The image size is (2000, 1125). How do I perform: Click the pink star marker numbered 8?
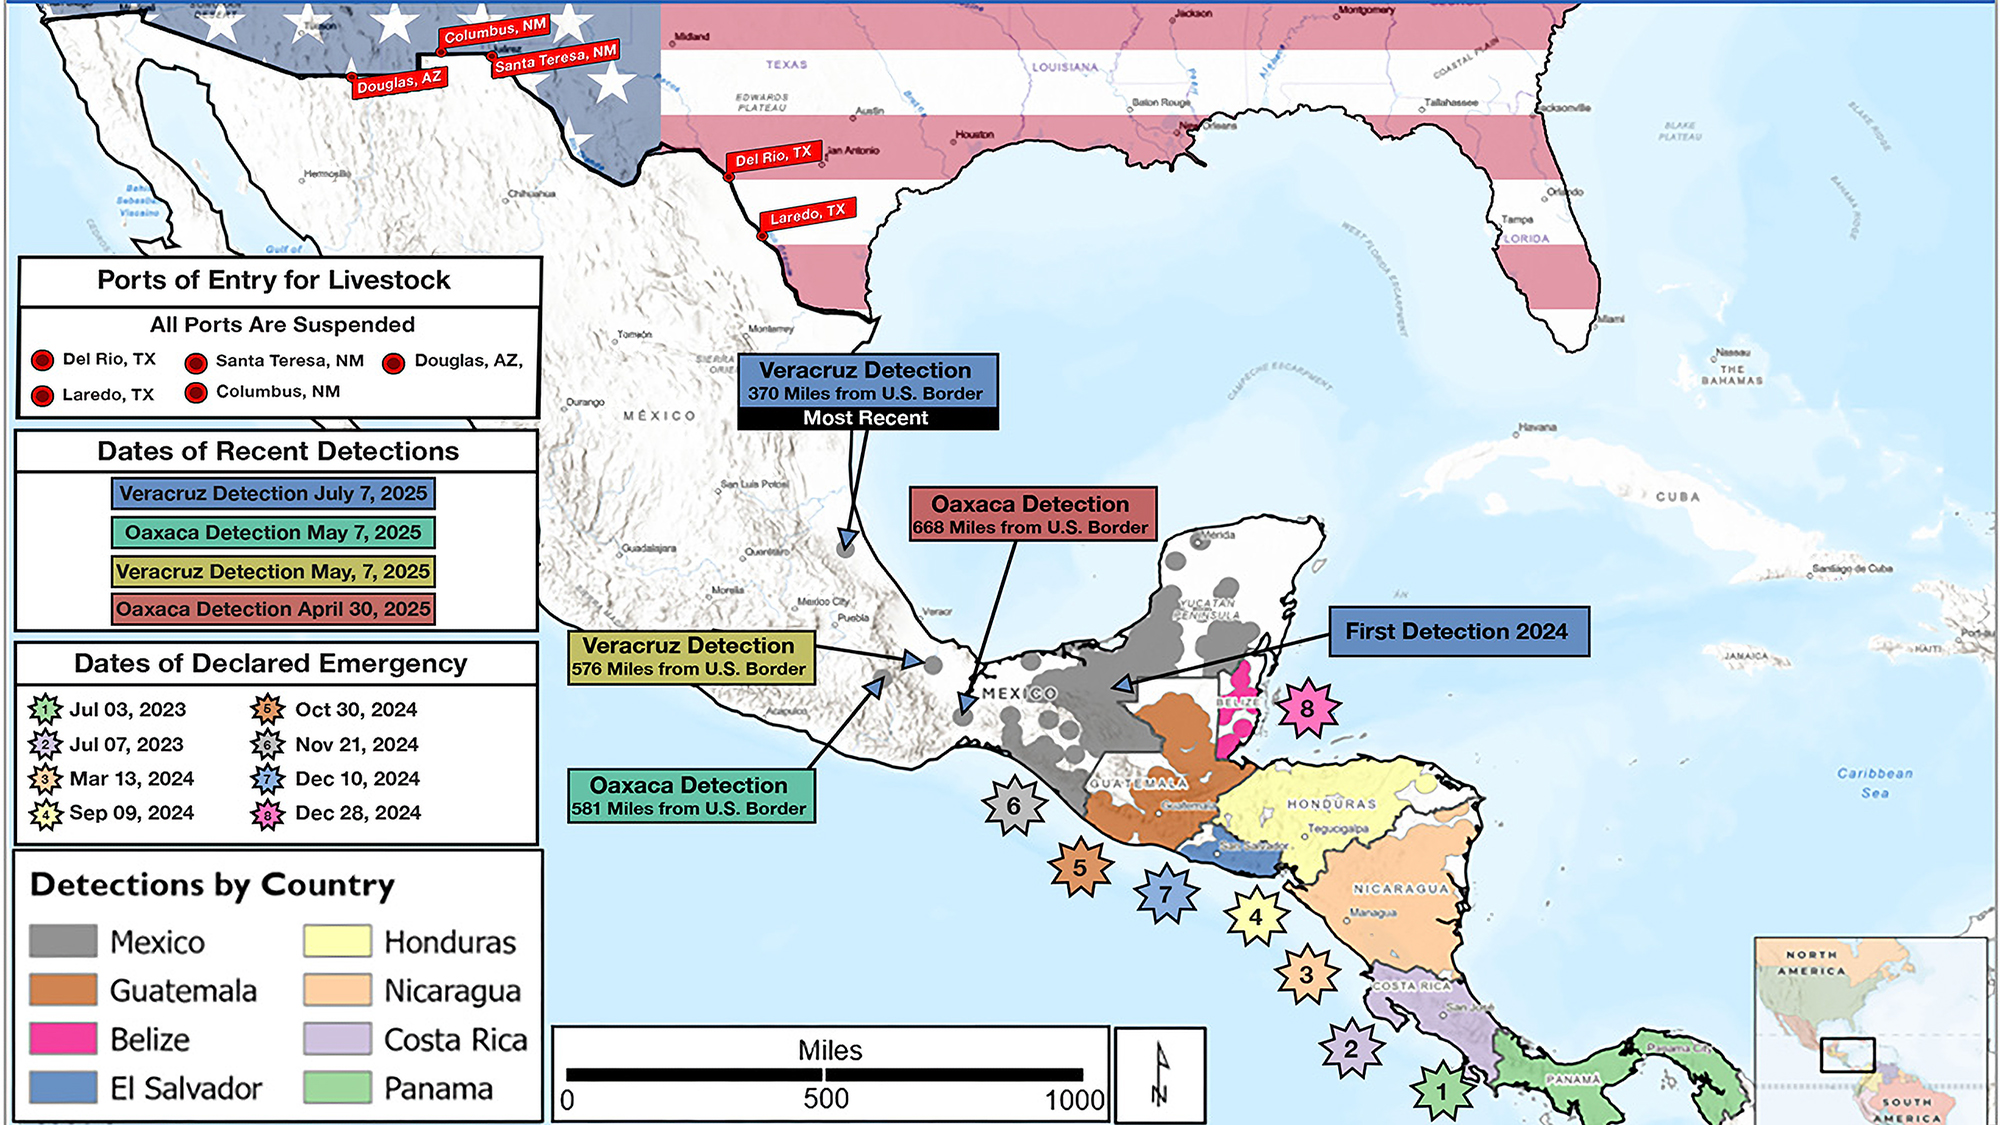(1307, 709)
